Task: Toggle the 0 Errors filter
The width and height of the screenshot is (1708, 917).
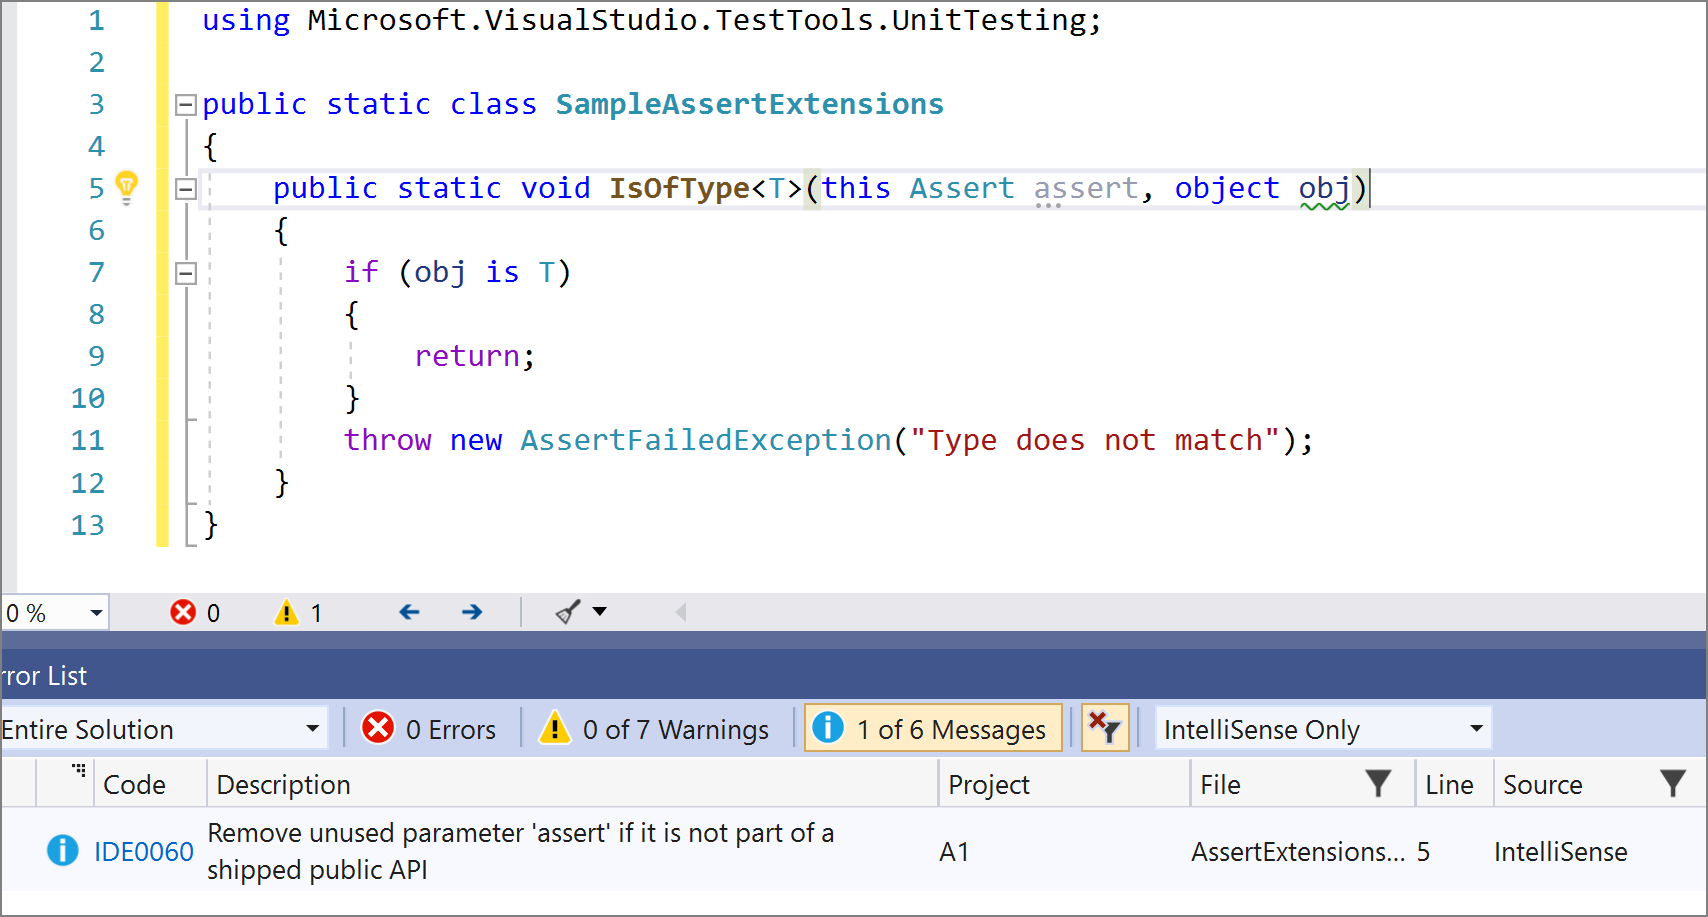Action: pyautogui.click(x=429, y=729)
